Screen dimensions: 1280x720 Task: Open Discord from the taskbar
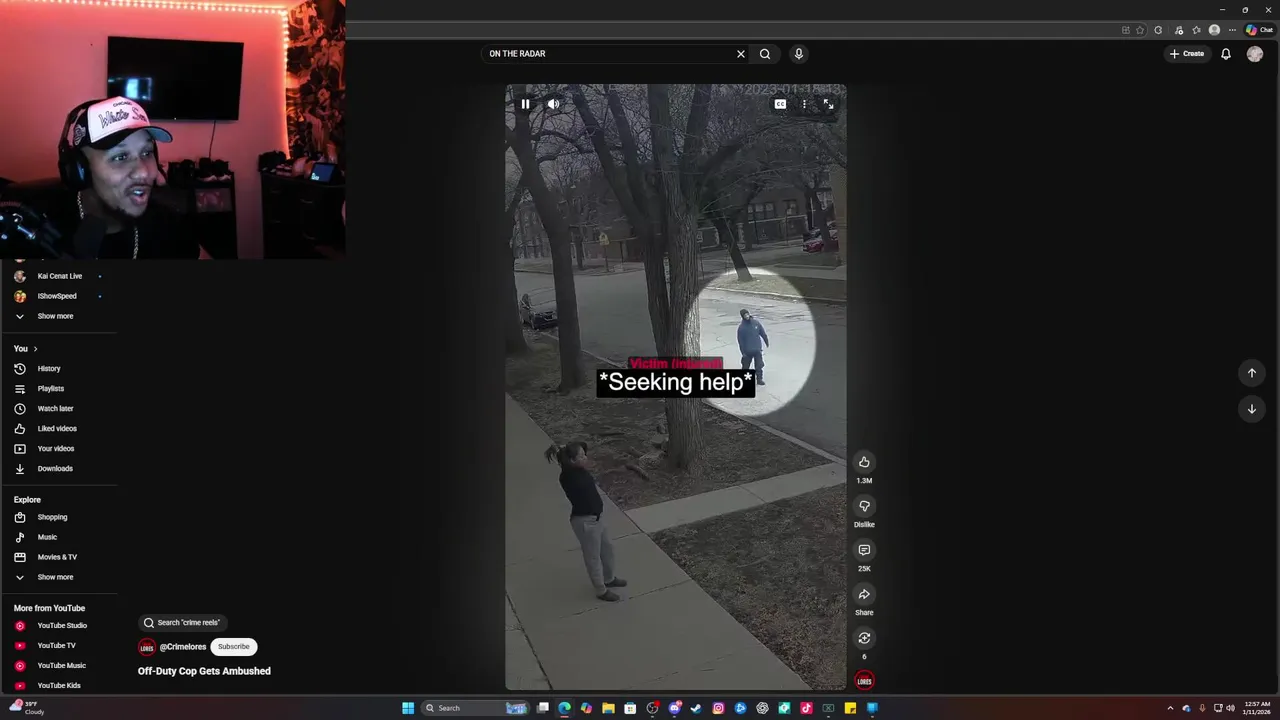pos(675,708)
